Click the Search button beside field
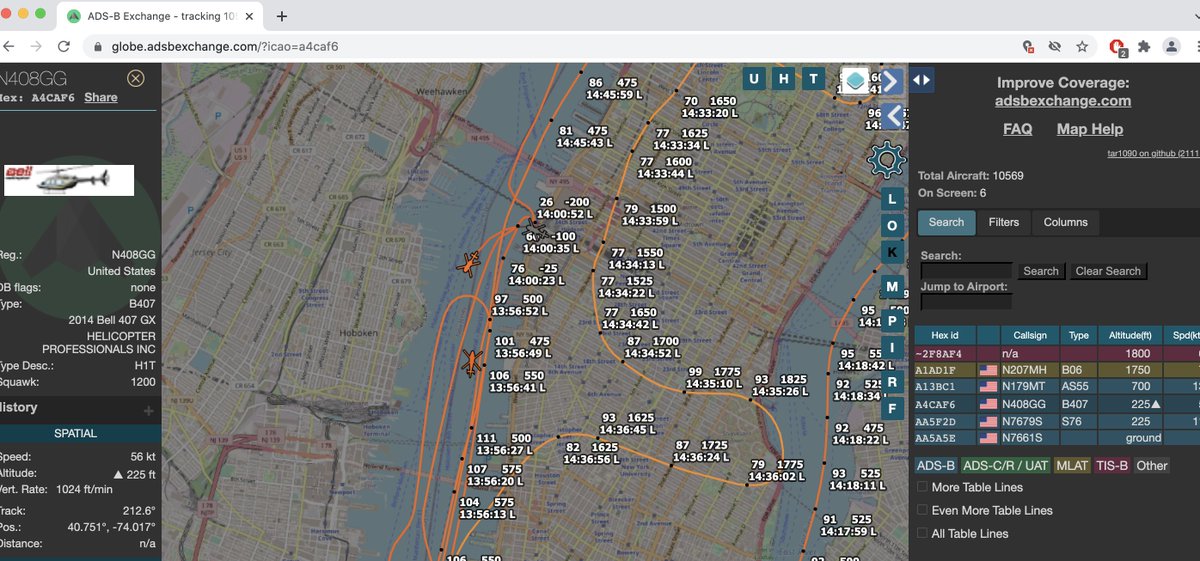The width and height of the screenshot is (1200, 561). point(1041,271)
